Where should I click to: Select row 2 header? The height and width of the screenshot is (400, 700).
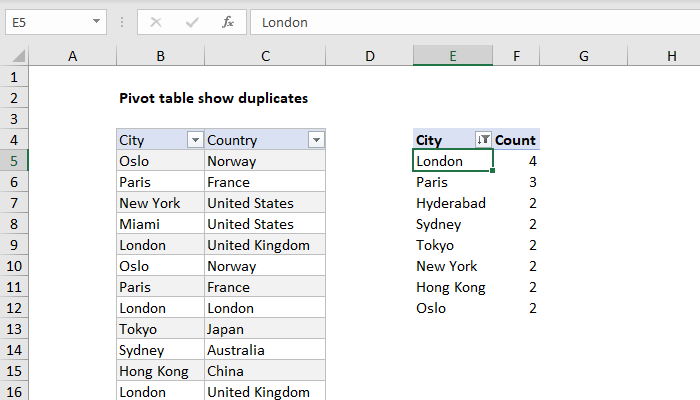14,98
